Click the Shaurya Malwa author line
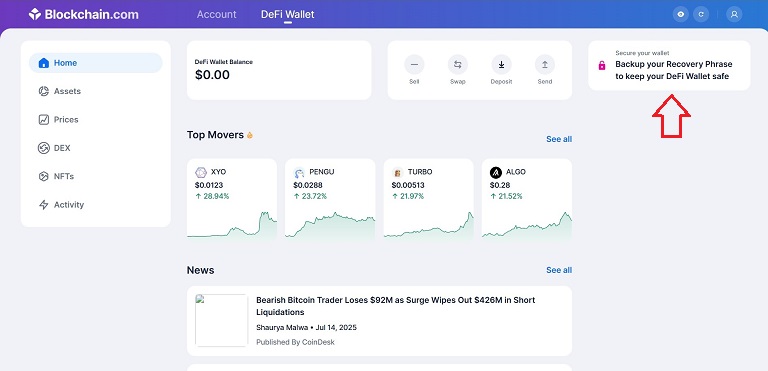Viewport: 768px width, 371px height. click(x=307, y=327)
